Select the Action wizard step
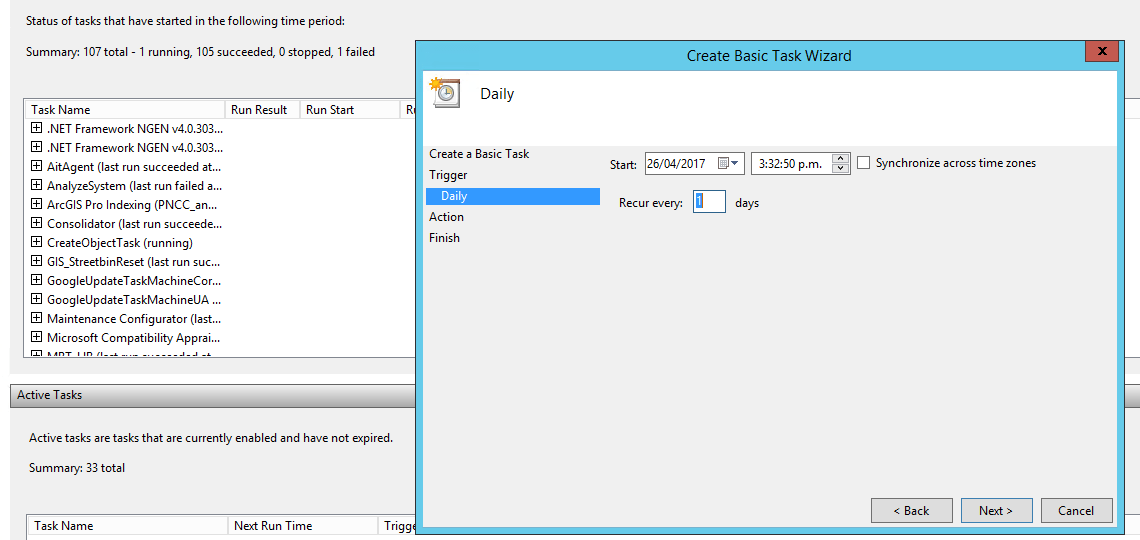Viewport: 1140px width, 540px height. click(x=446, y=217)
